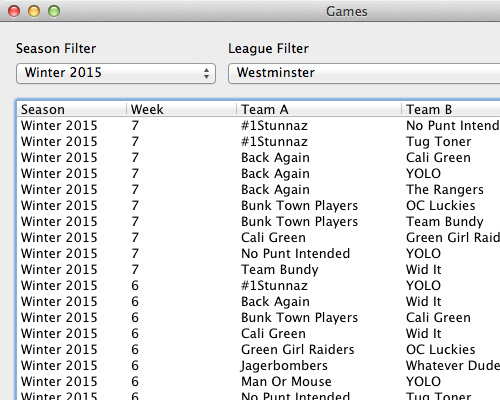Click the stepper arrows on Season Filter popup
Image resolution: width=500 pixels, height=400 pixels.
(207, 73)
